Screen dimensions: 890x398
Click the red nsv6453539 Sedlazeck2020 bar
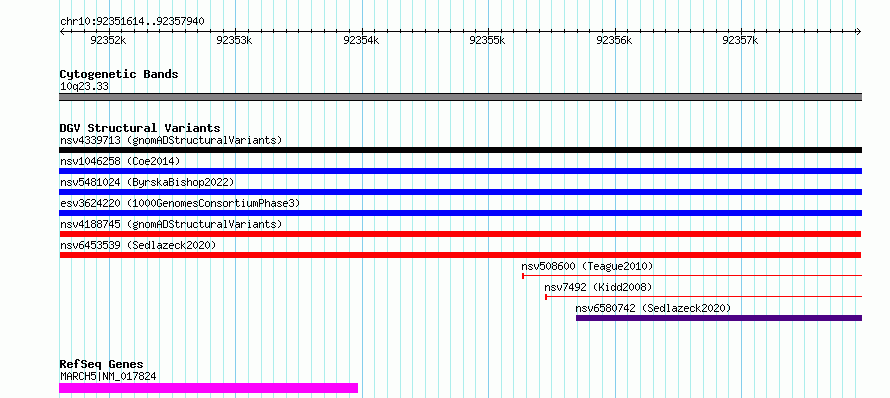tap(460, 255)
